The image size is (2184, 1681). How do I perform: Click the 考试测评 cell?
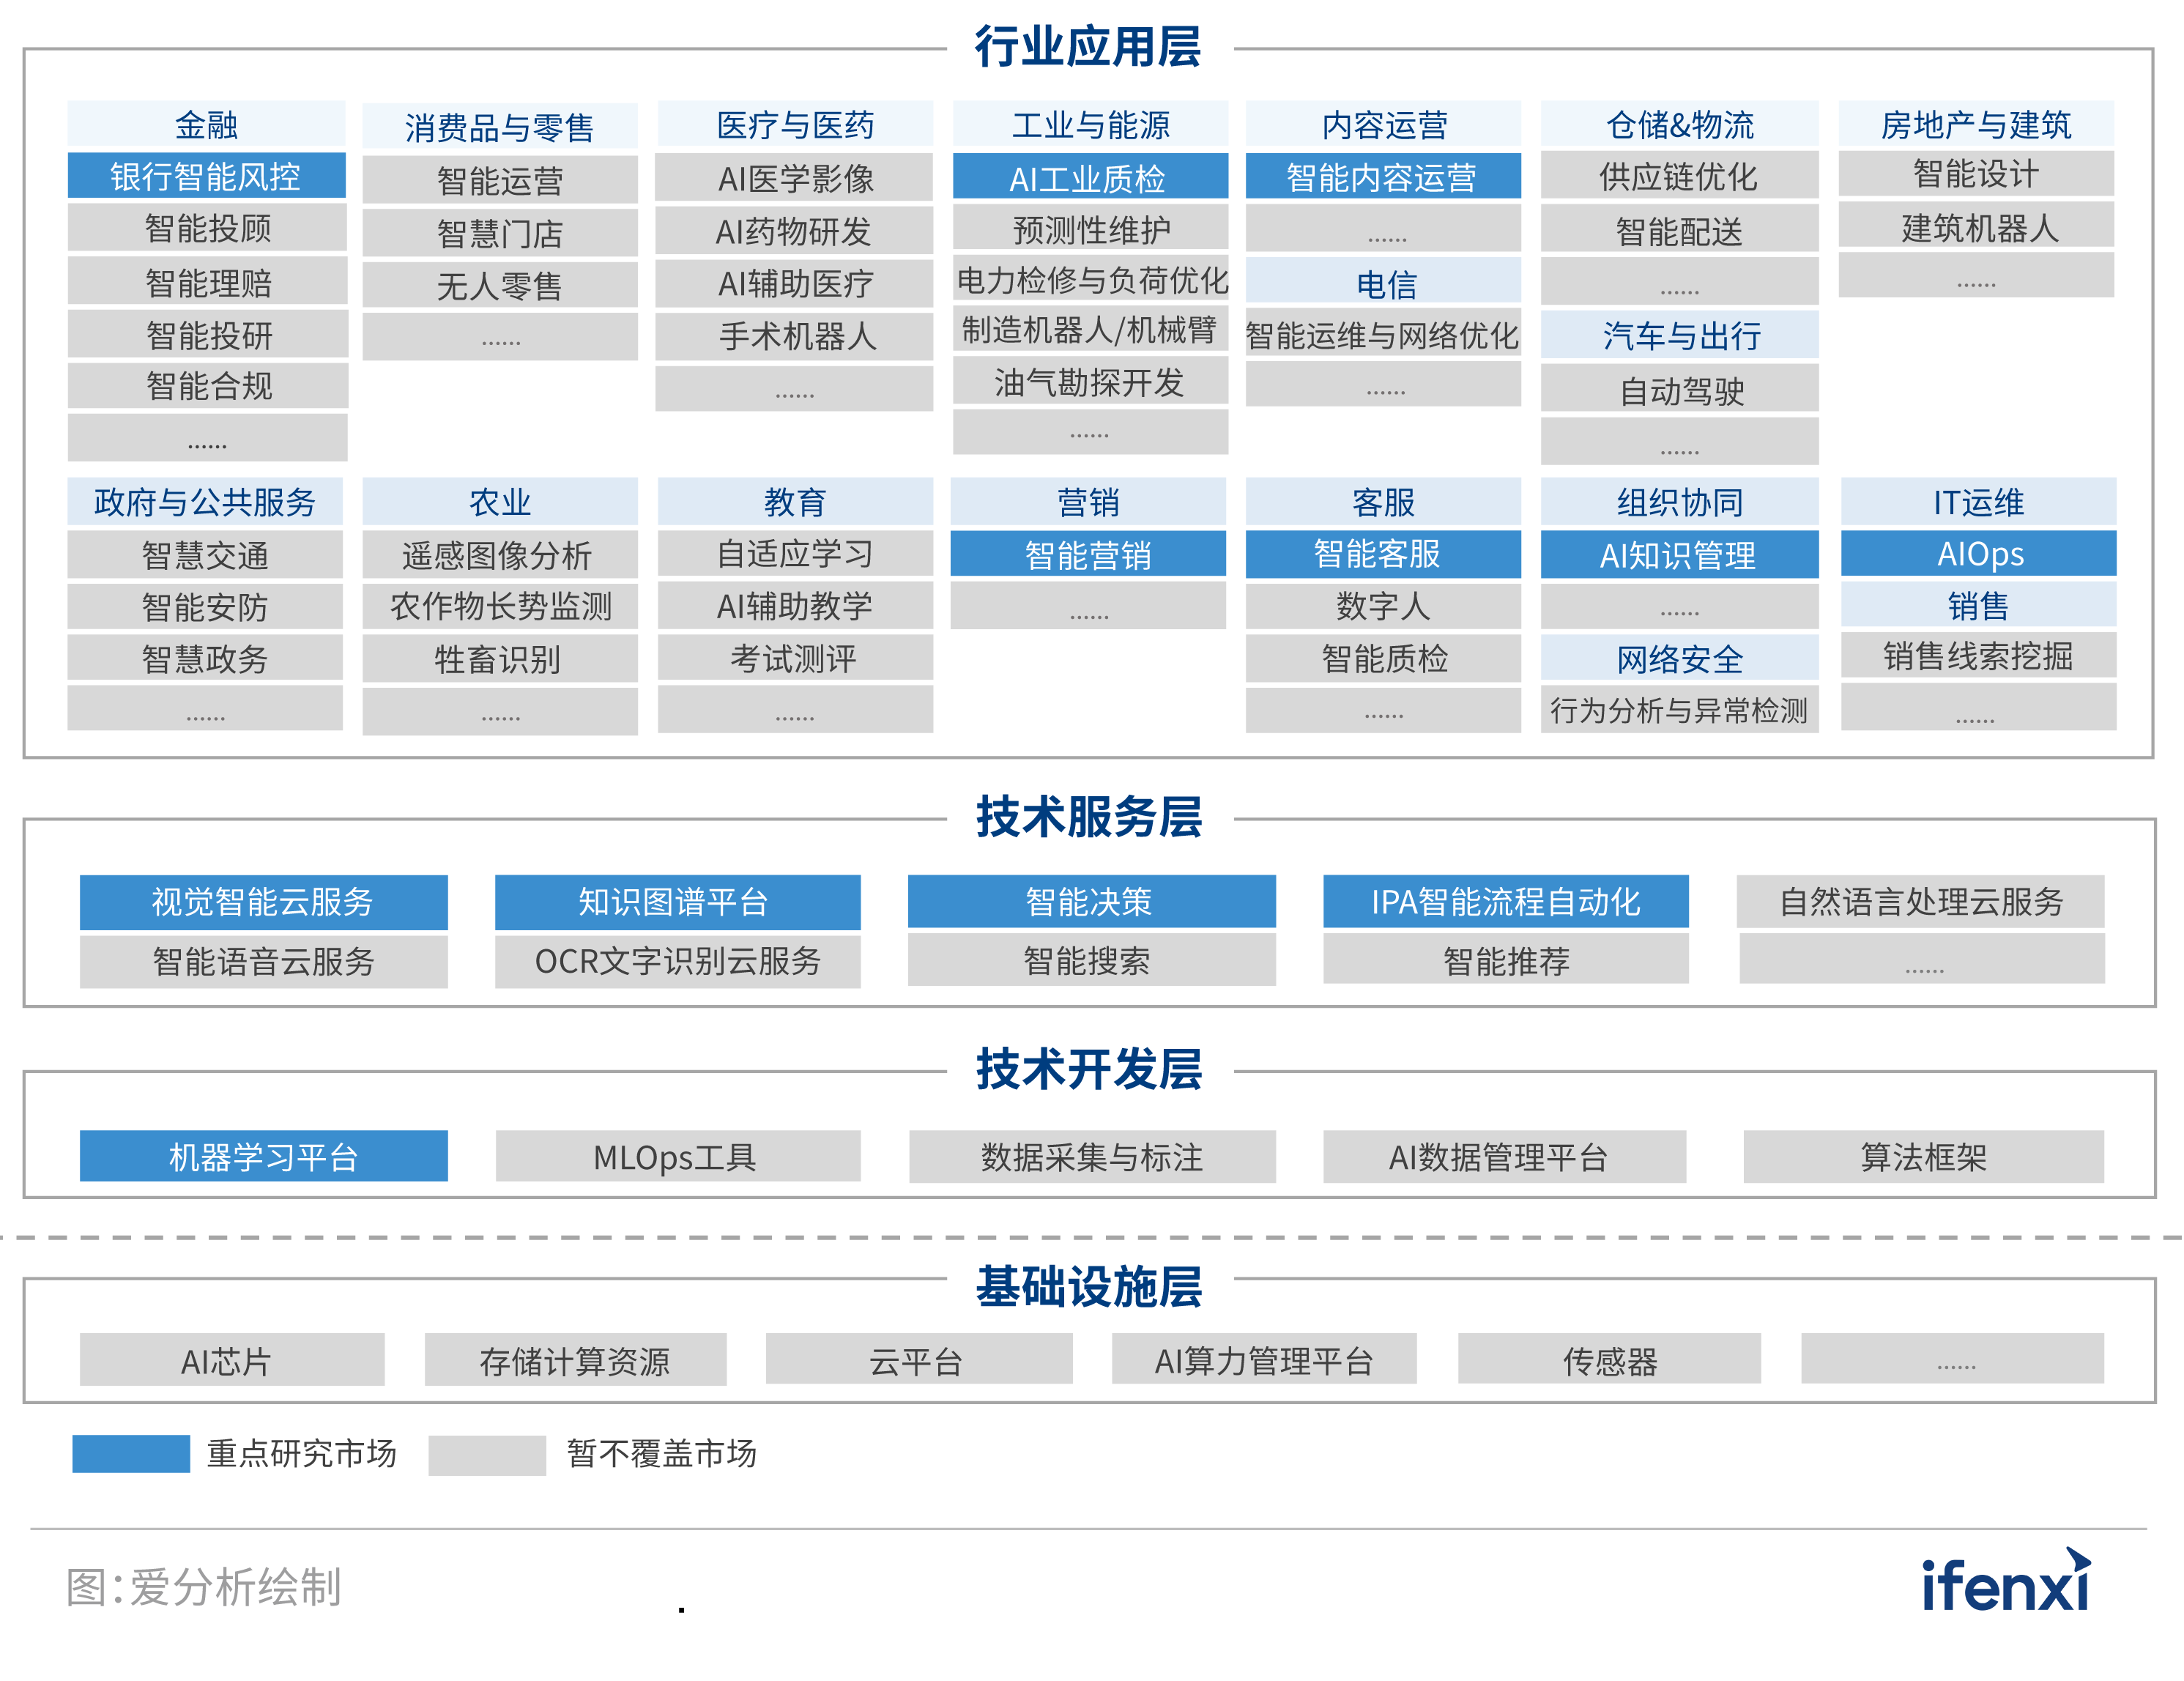(795, 657)
